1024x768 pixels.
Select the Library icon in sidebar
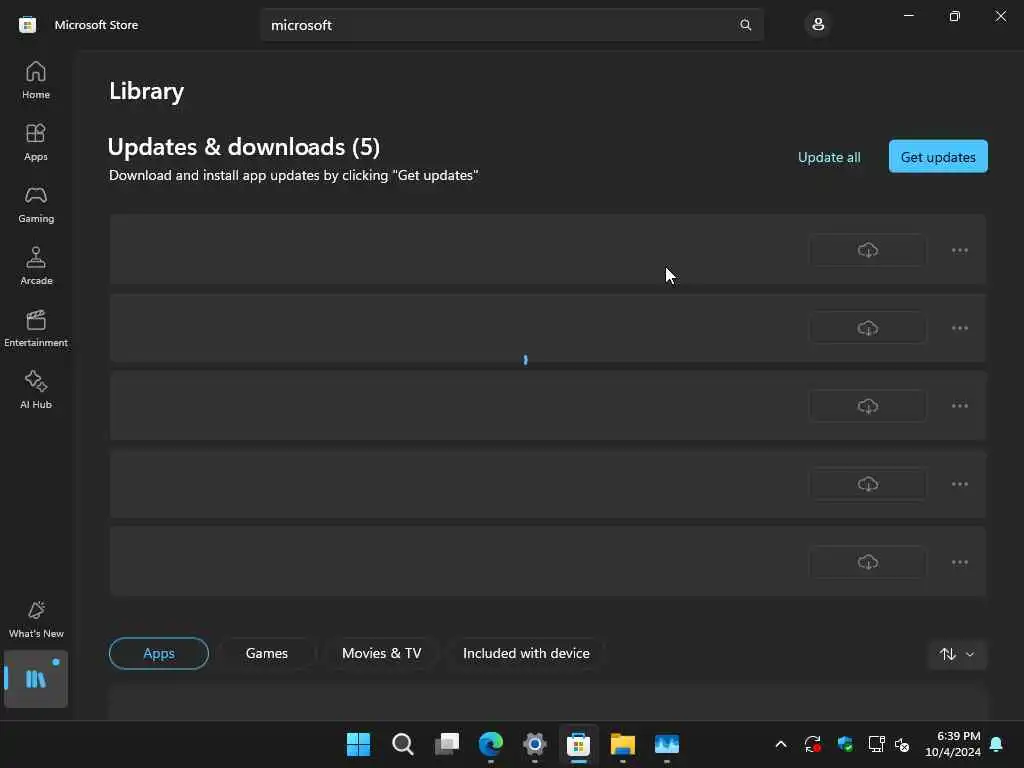coord(36,679)
